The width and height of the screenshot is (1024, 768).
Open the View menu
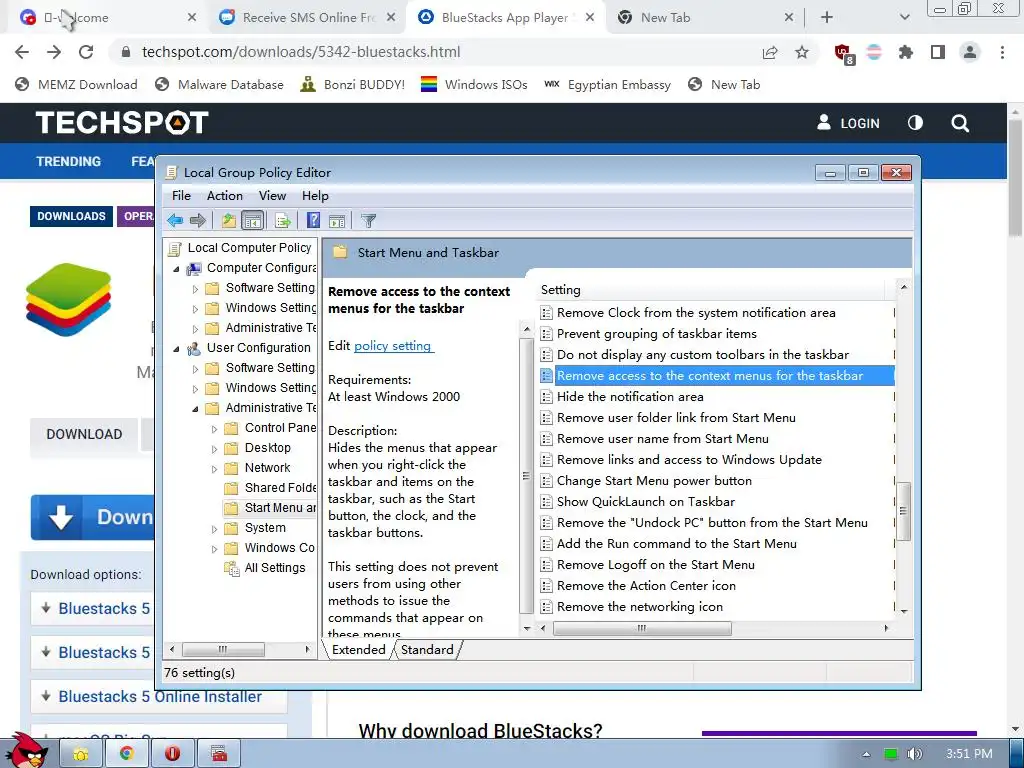pos(272,196)
